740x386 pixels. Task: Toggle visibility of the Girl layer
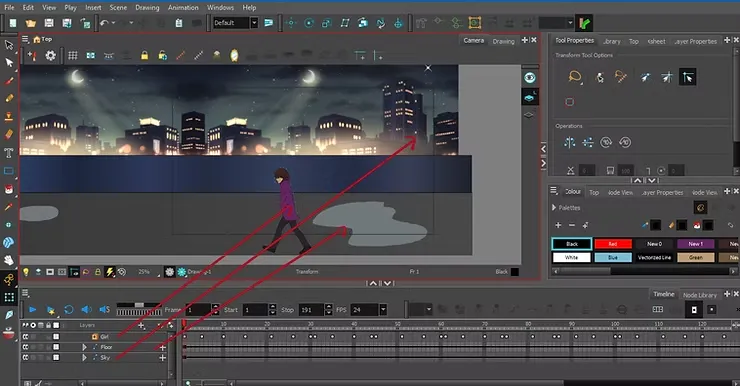tap(25, 336)
